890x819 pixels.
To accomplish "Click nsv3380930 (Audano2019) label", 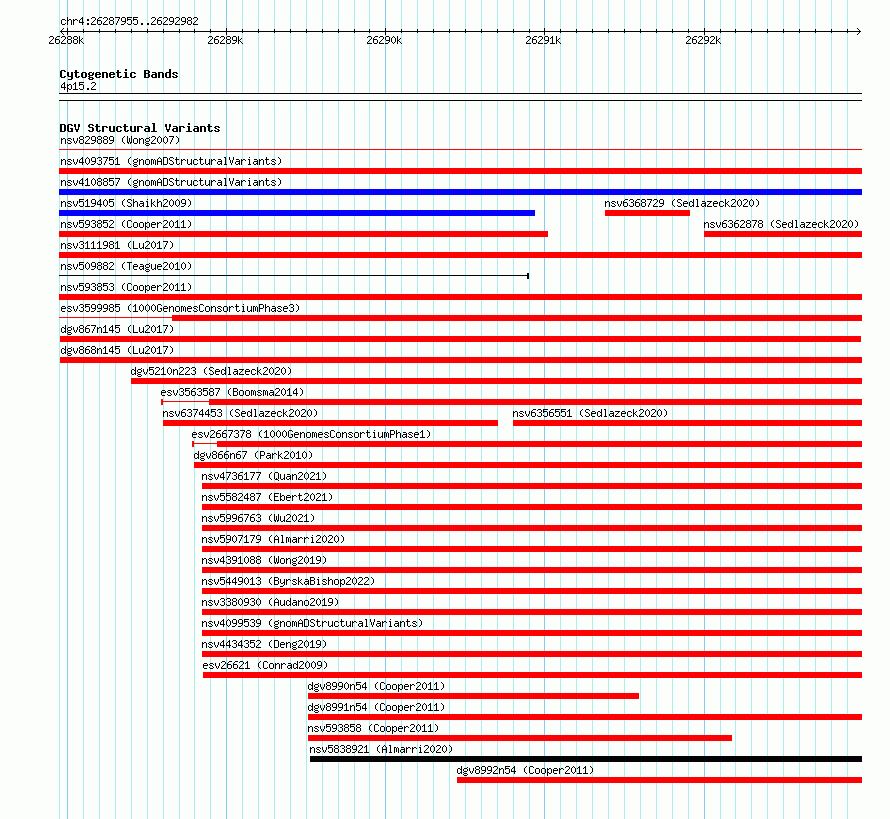I will click(x=270, y=602).
